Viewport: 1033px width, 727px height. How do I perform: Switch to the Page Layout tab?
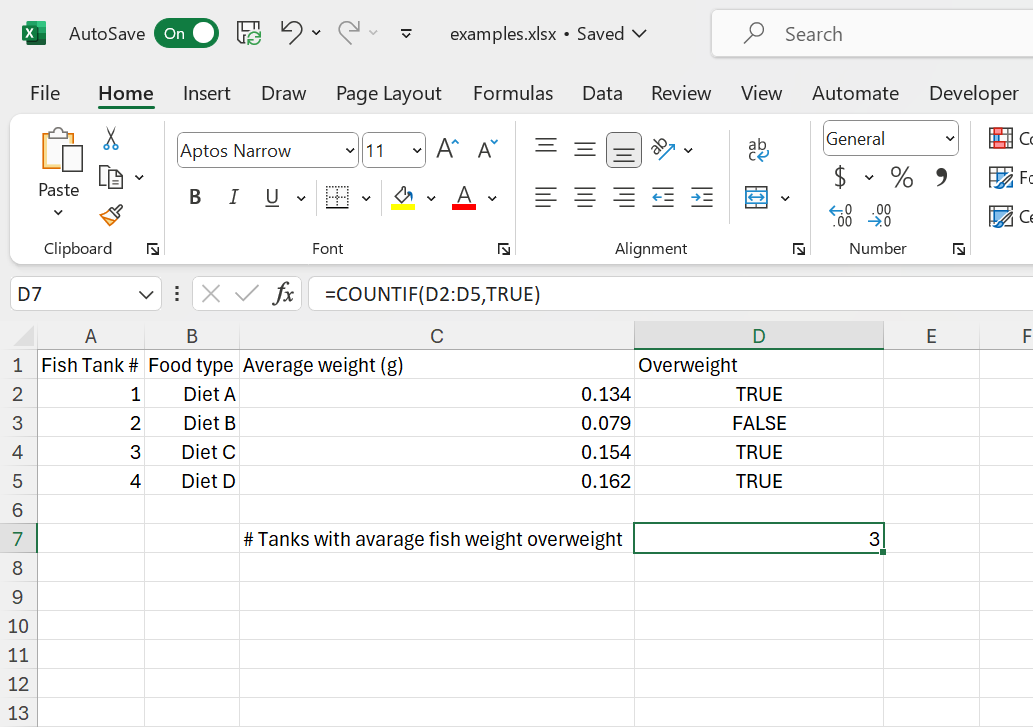click(x=388, y=93)
